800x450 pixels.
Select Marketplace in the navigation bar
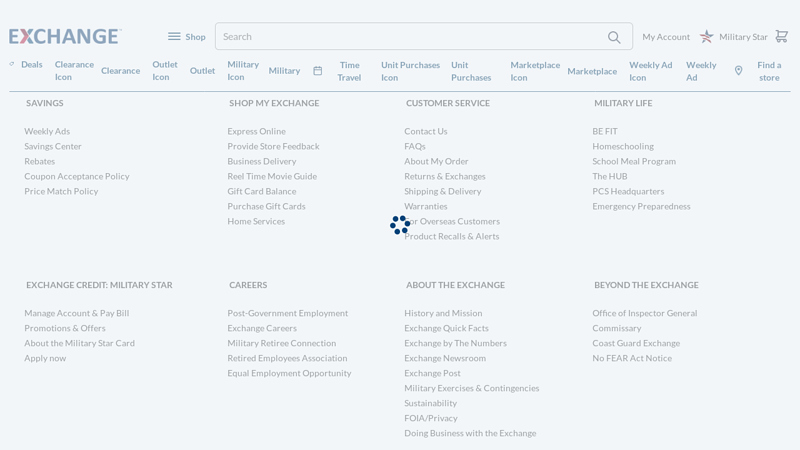click(x=592, y=71)
